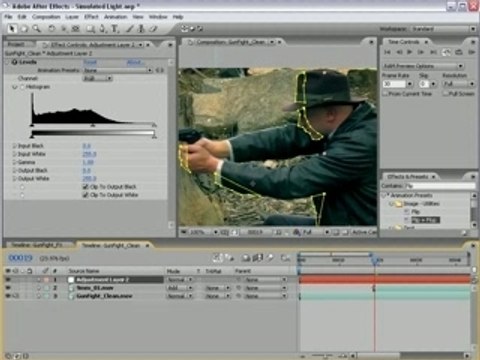Open the Channel dropdown
Screen dimensions: 480x360
click(97, 78)
